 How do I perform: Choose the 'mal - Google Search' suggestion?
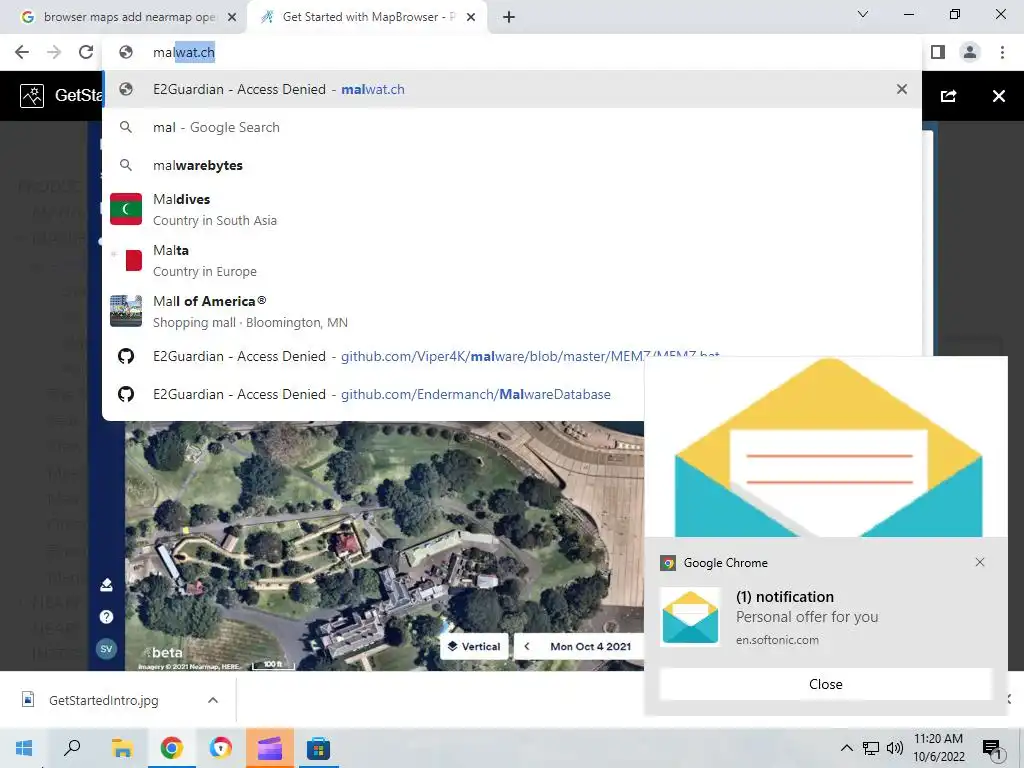pos(512,127)
